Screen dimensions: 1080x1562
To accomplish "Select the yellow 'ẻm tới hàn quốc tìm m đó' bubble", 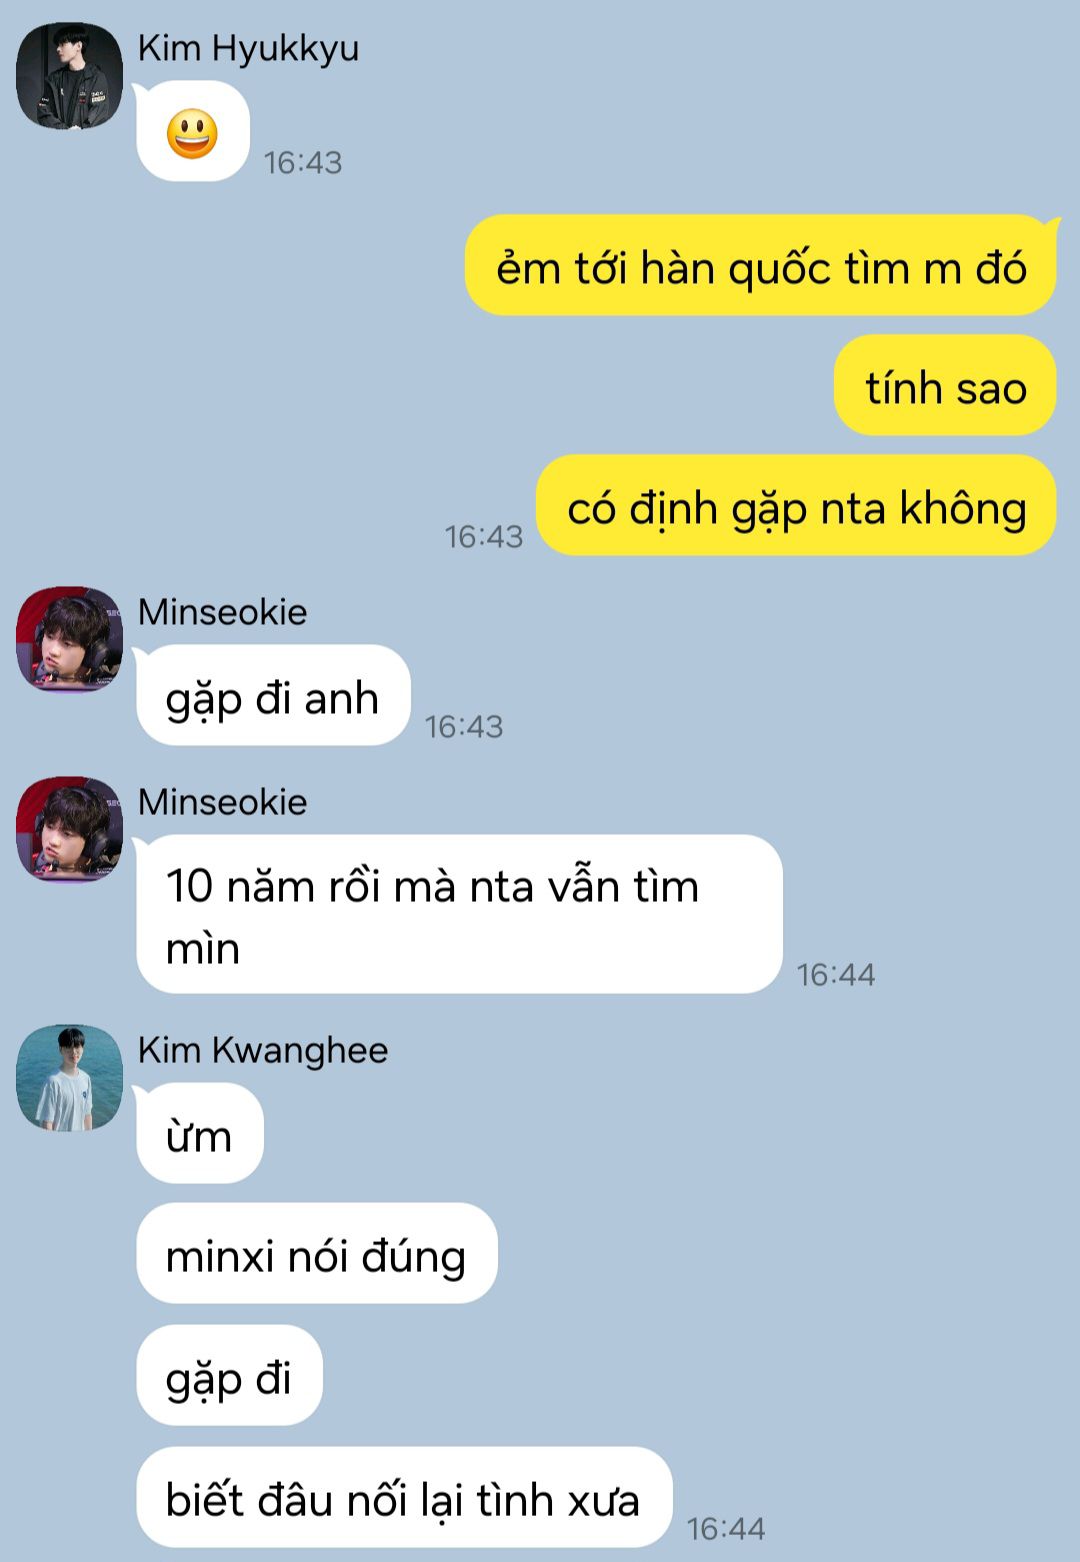I will (x=761, y=266).
